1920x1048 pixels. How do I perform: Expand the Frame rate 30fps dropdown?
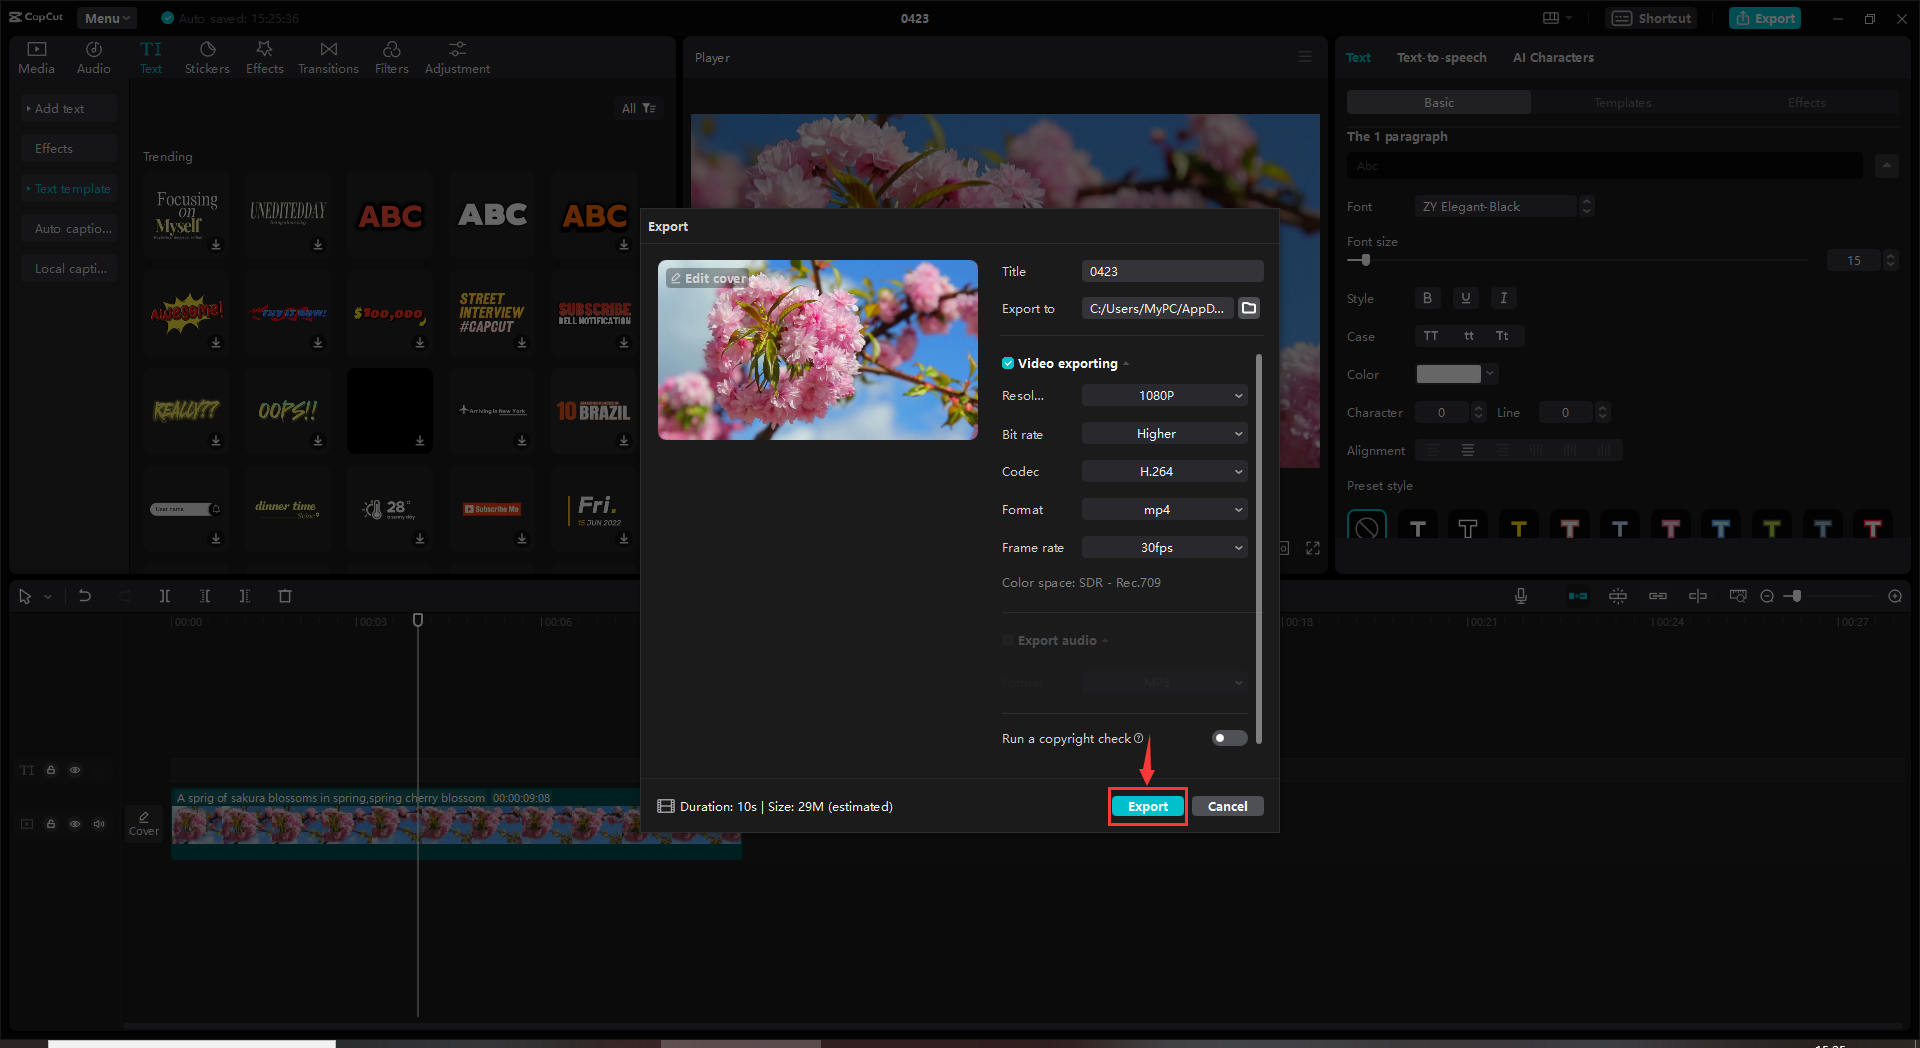[x=1163, y=547]
